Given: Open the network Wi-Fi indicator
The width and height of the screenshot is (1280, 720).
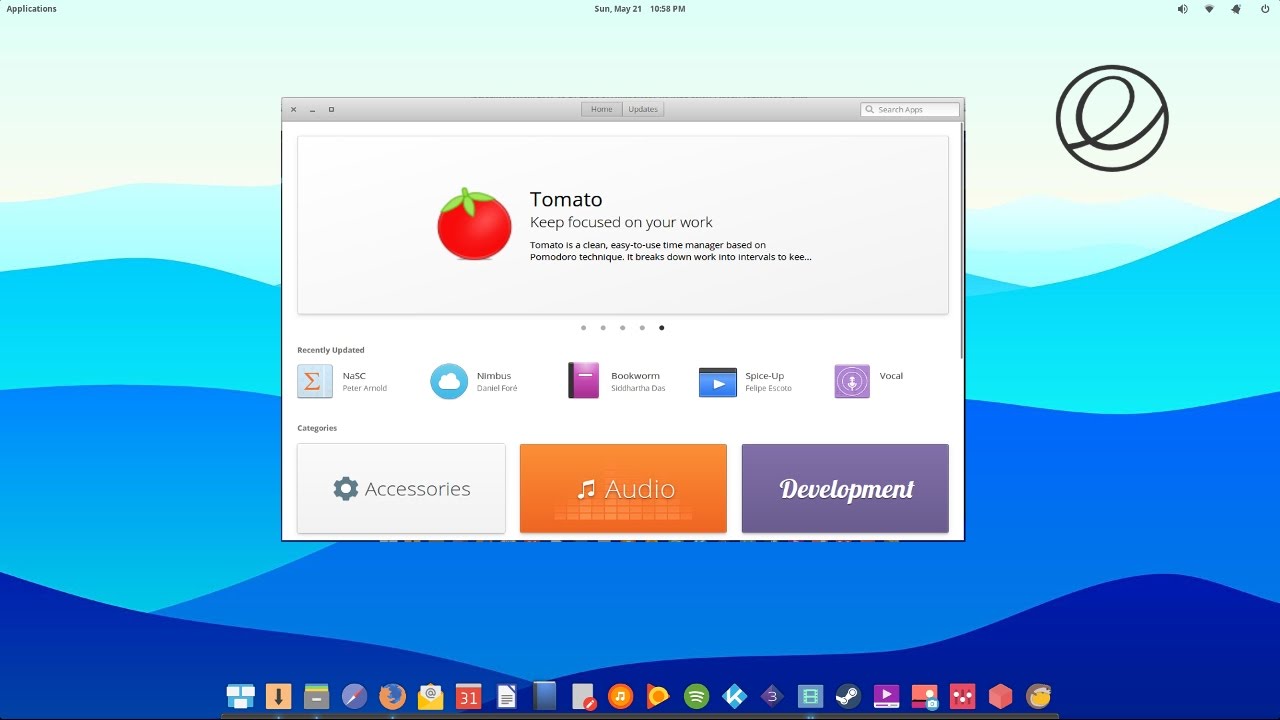Looking at the screenshot, I should [x=1209, y=9].
